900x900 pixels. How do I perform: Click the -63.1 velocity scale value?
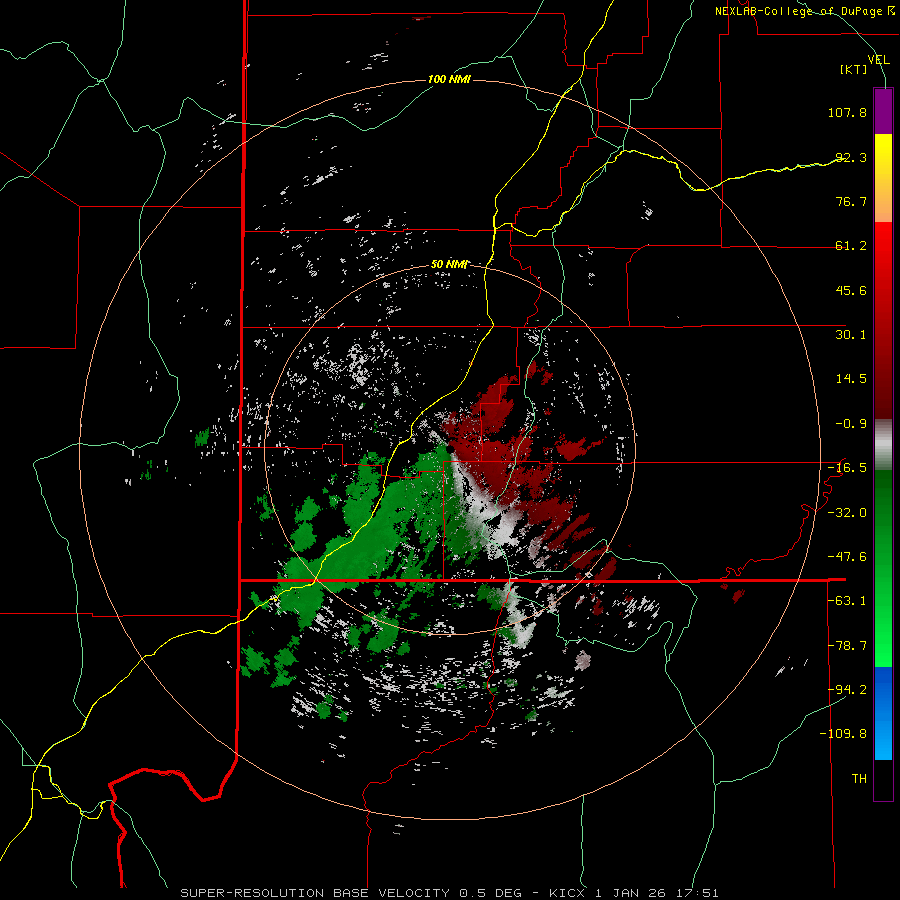[x=847, y=601]
